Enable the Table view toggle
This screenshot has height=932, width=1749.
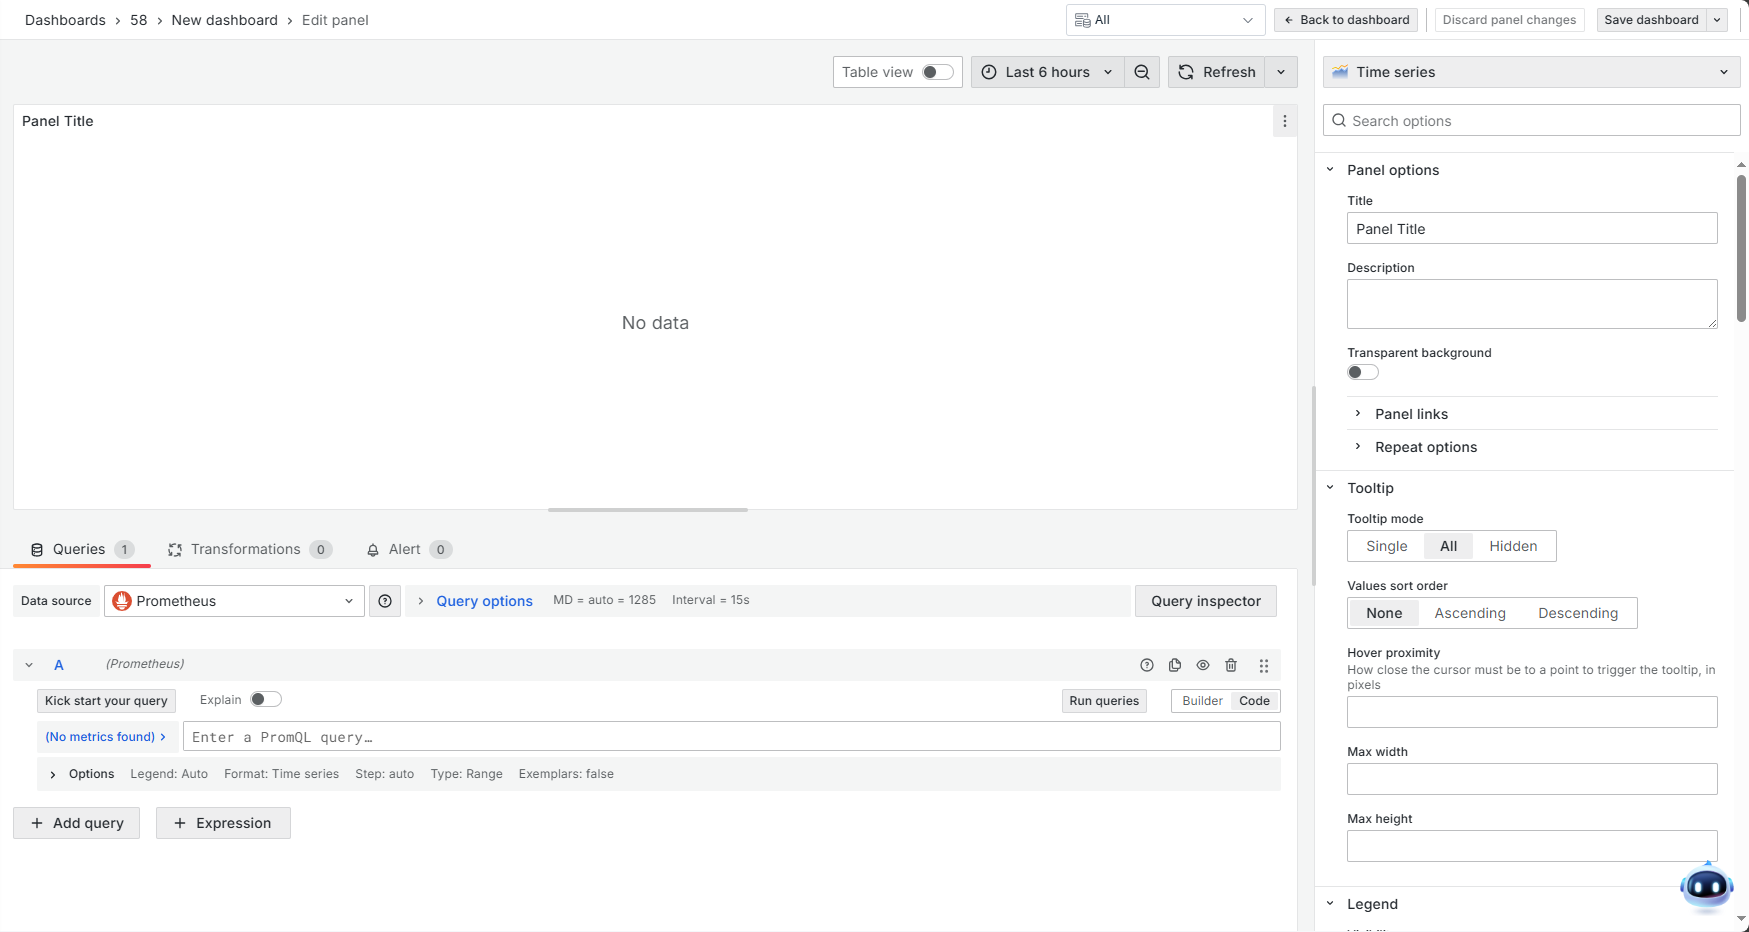(937, 72)
